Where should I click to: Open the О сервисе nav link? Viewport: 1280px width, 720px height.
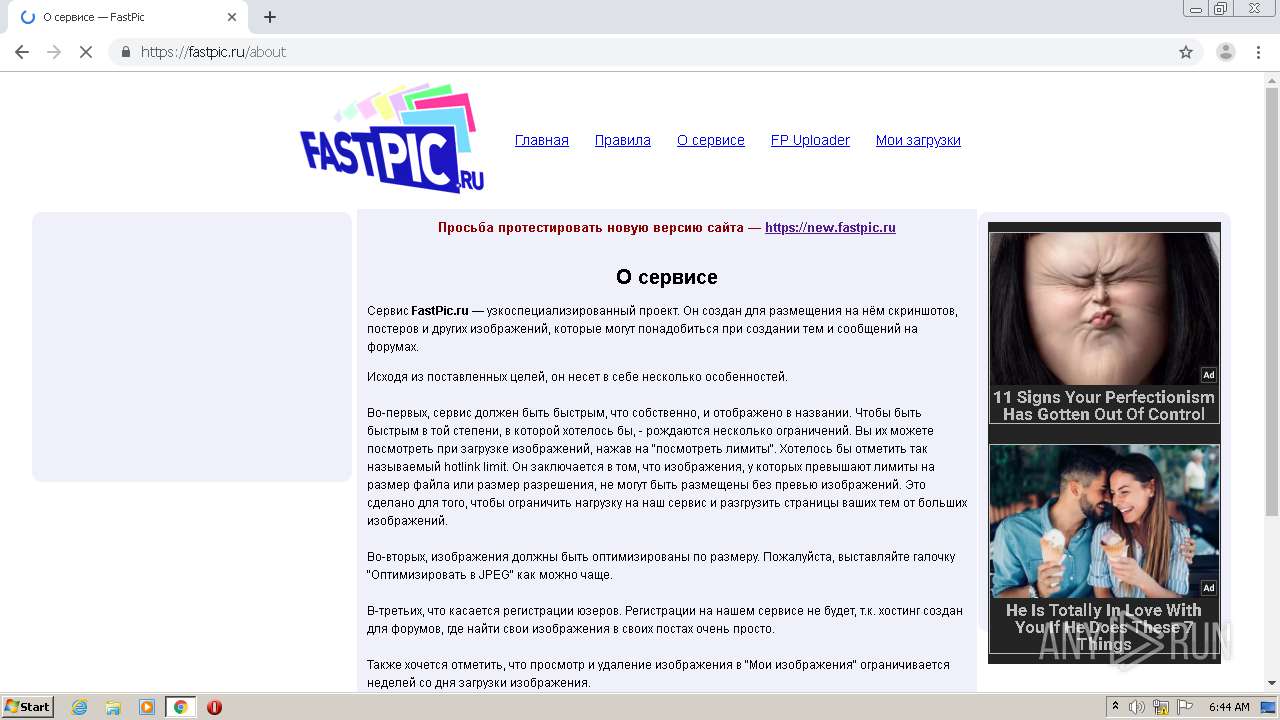coord(711,140)
